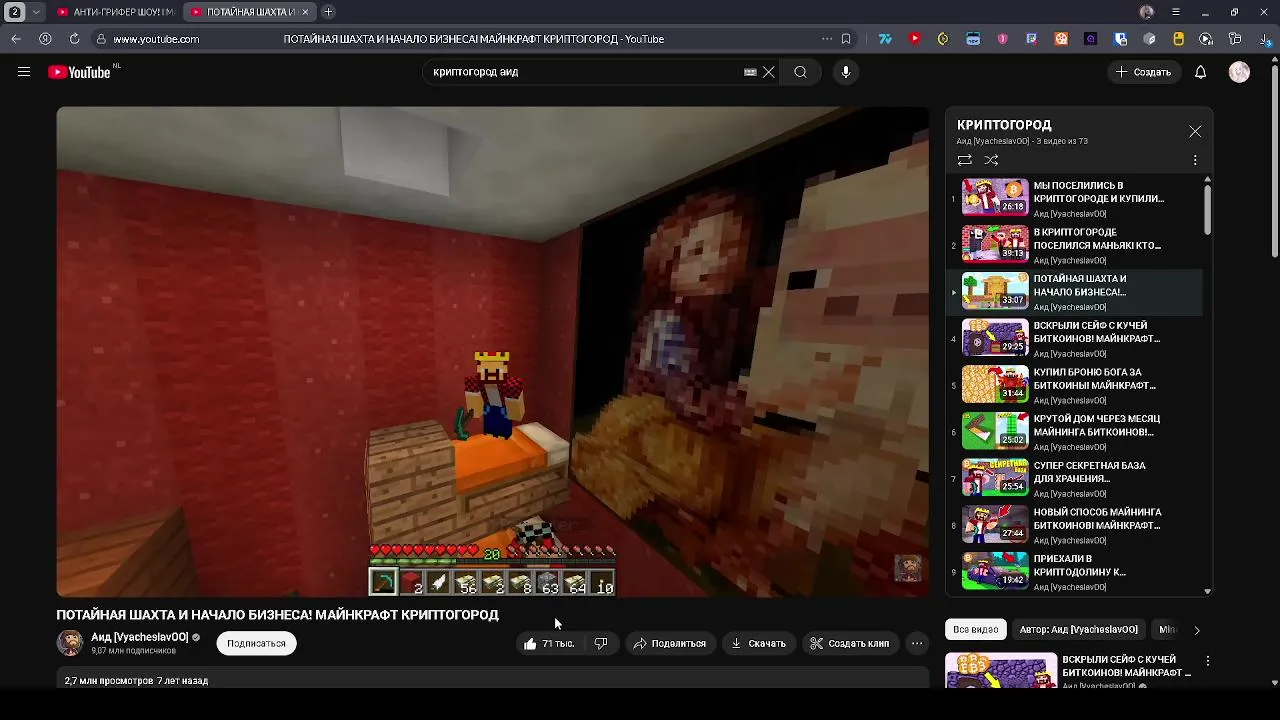Click the Поделиться share button
The width and height of the screenshot is (1280, 720).
pyautogui.click(x=669, y=643)
